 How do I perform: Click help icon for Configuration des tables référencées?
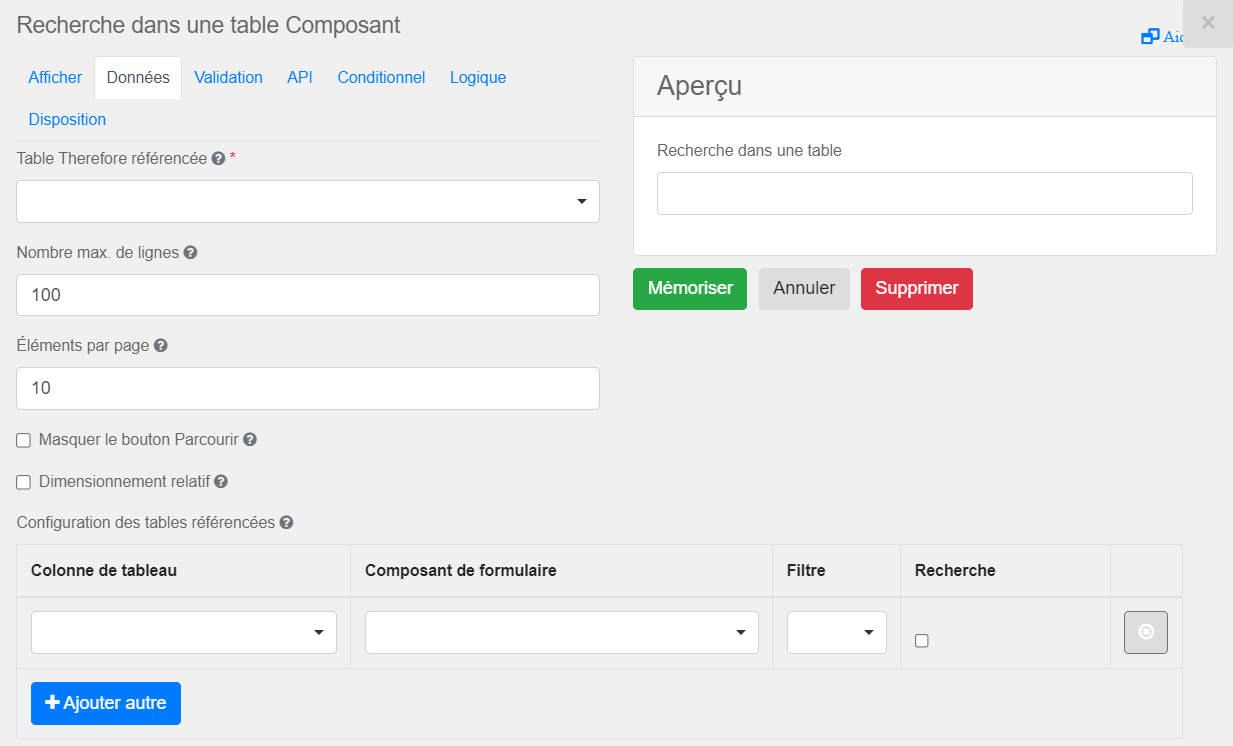[287, 522]
